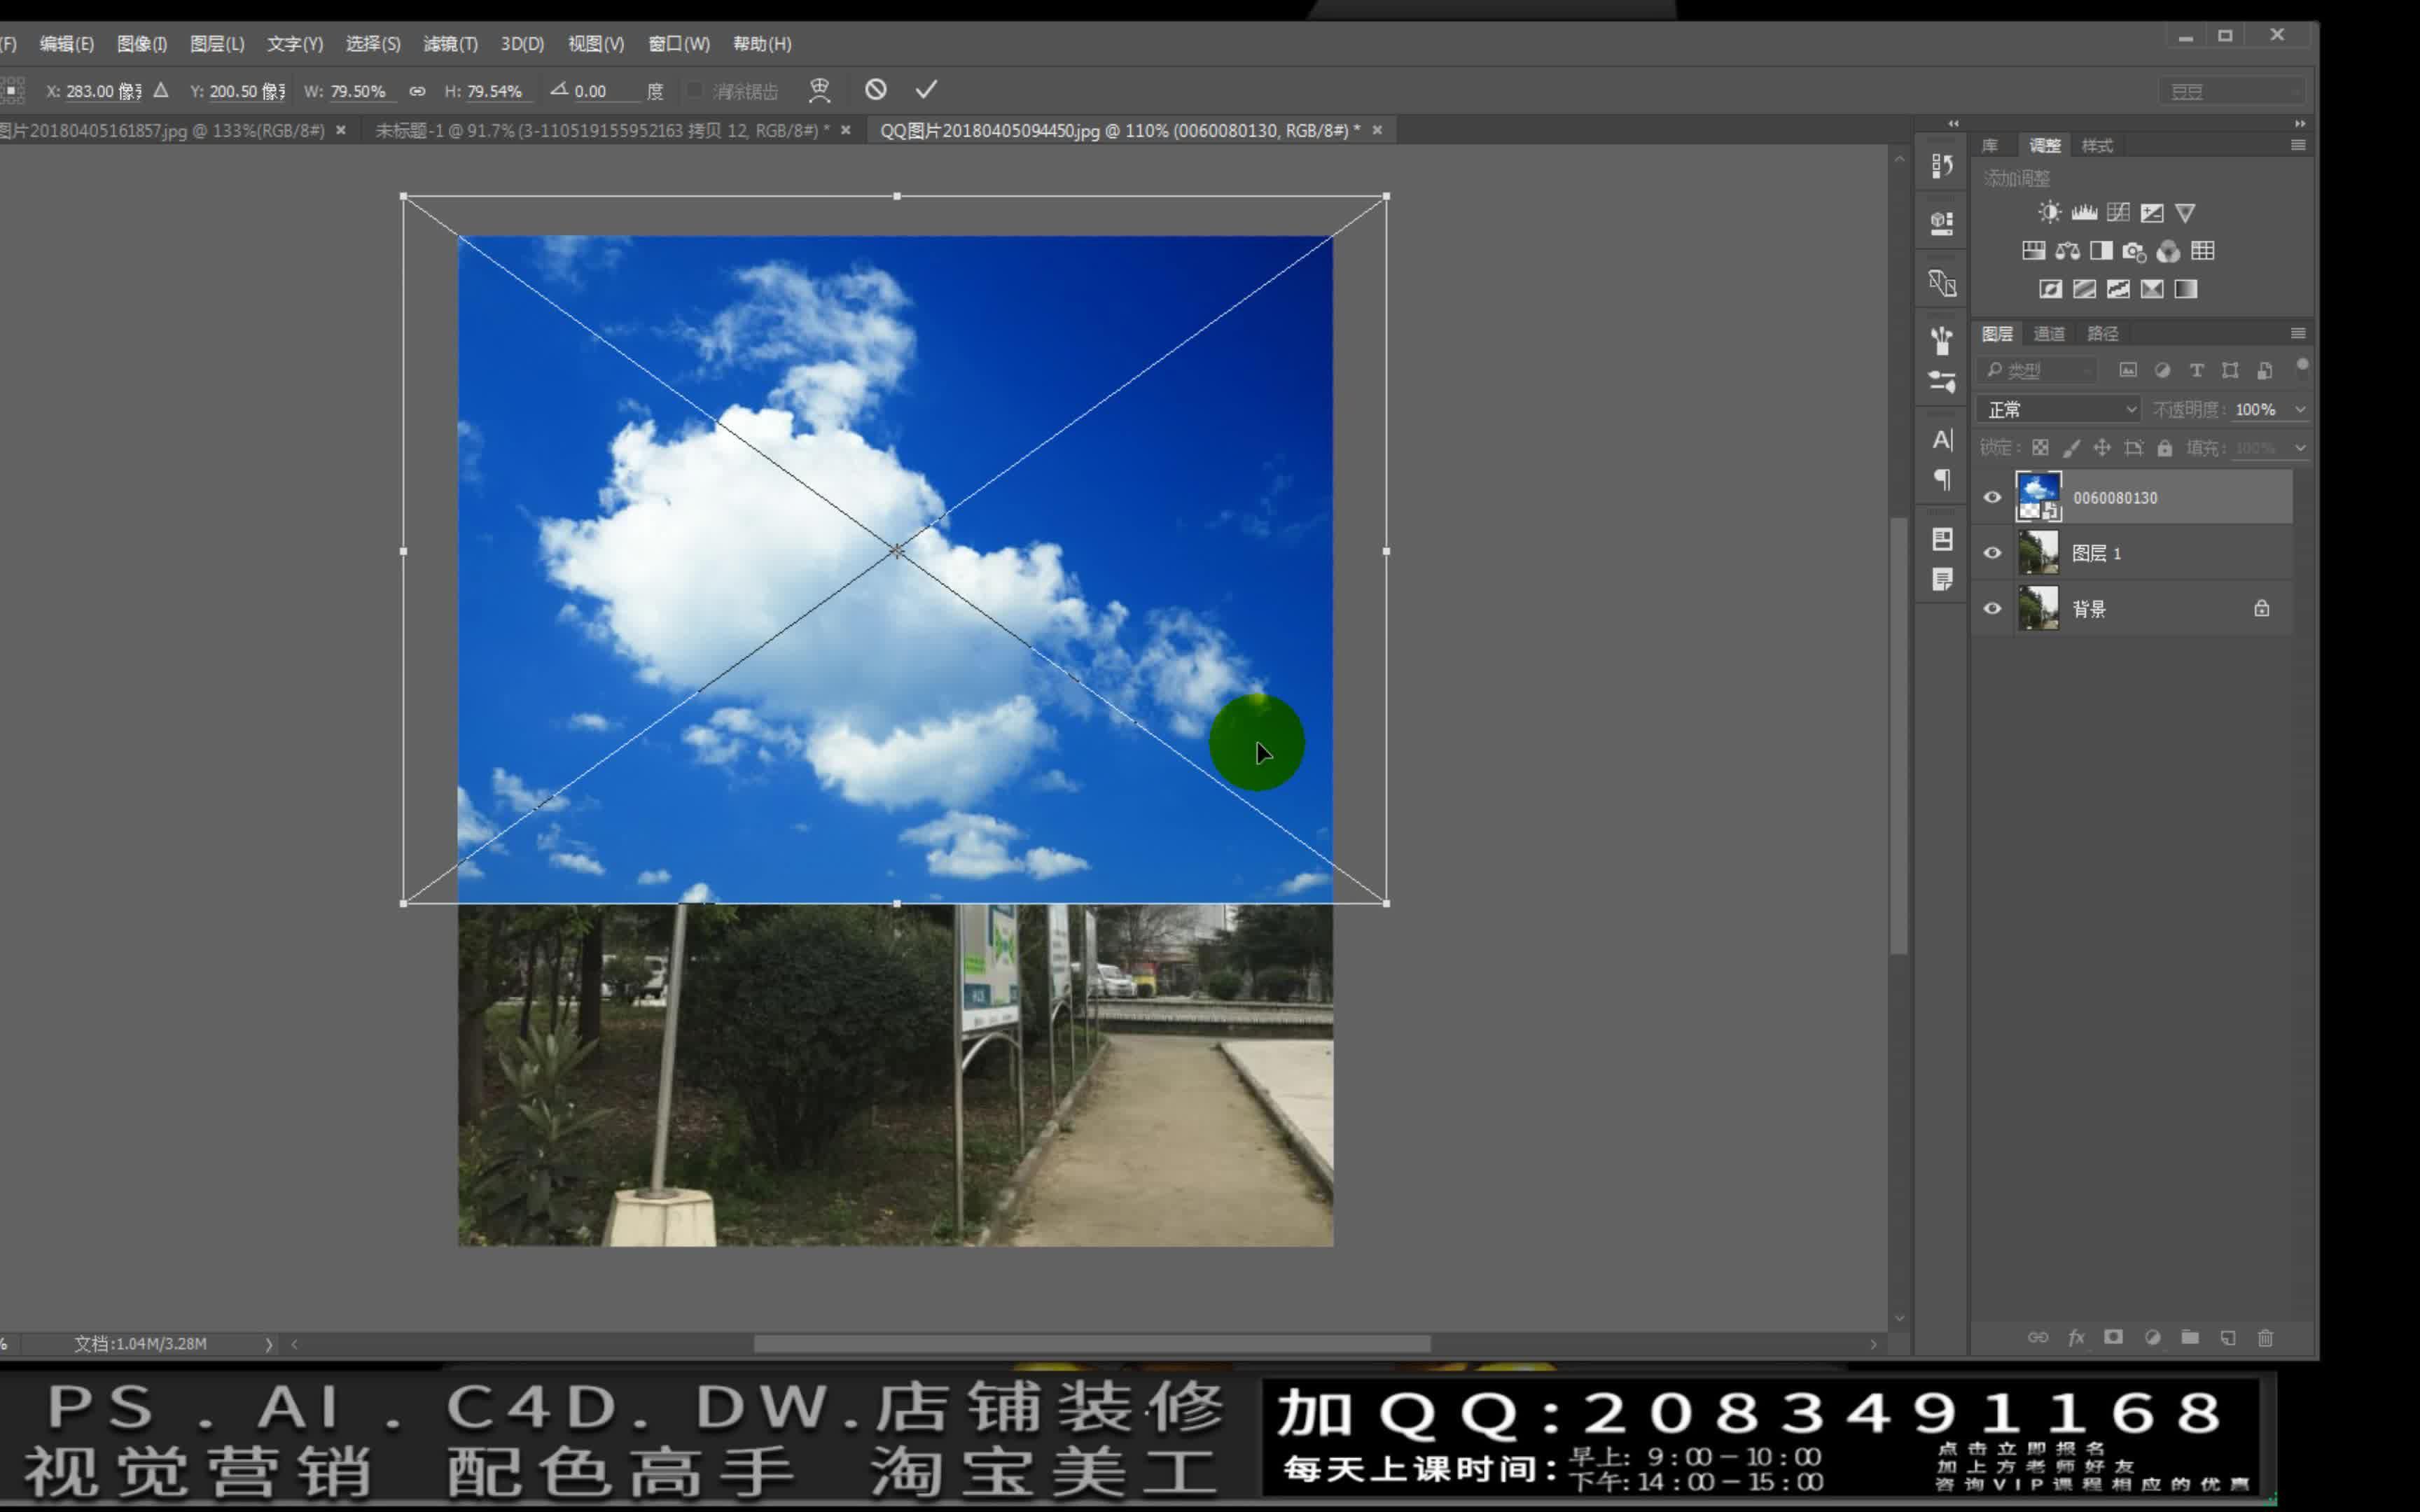Select the Curves adjustment icon

pyautogui.click(x=2118, y=212)
